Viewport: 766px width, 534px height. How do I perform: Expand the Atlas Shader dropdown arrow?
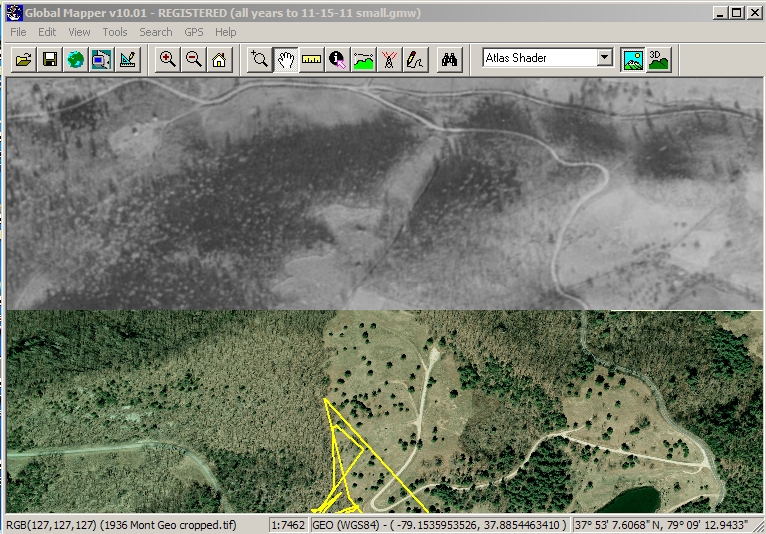pos(605,58)
